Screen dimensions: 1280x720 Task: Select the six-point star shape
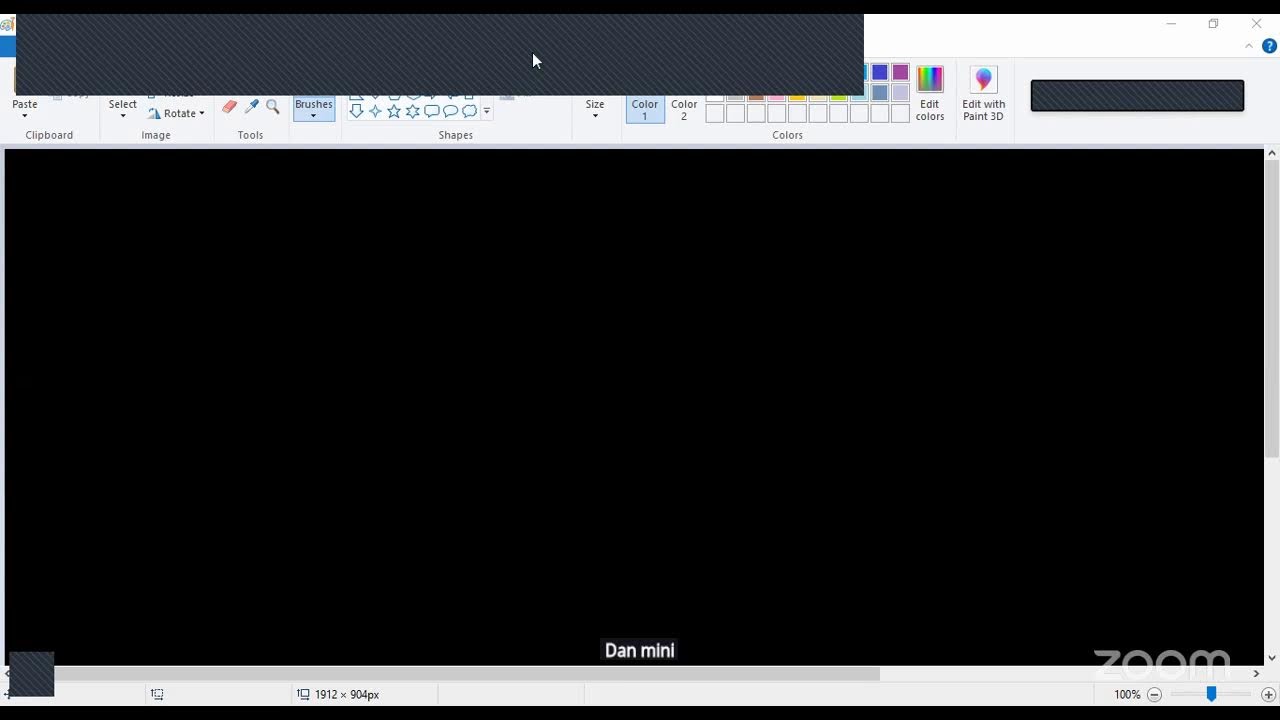click(x=413, y=111)
